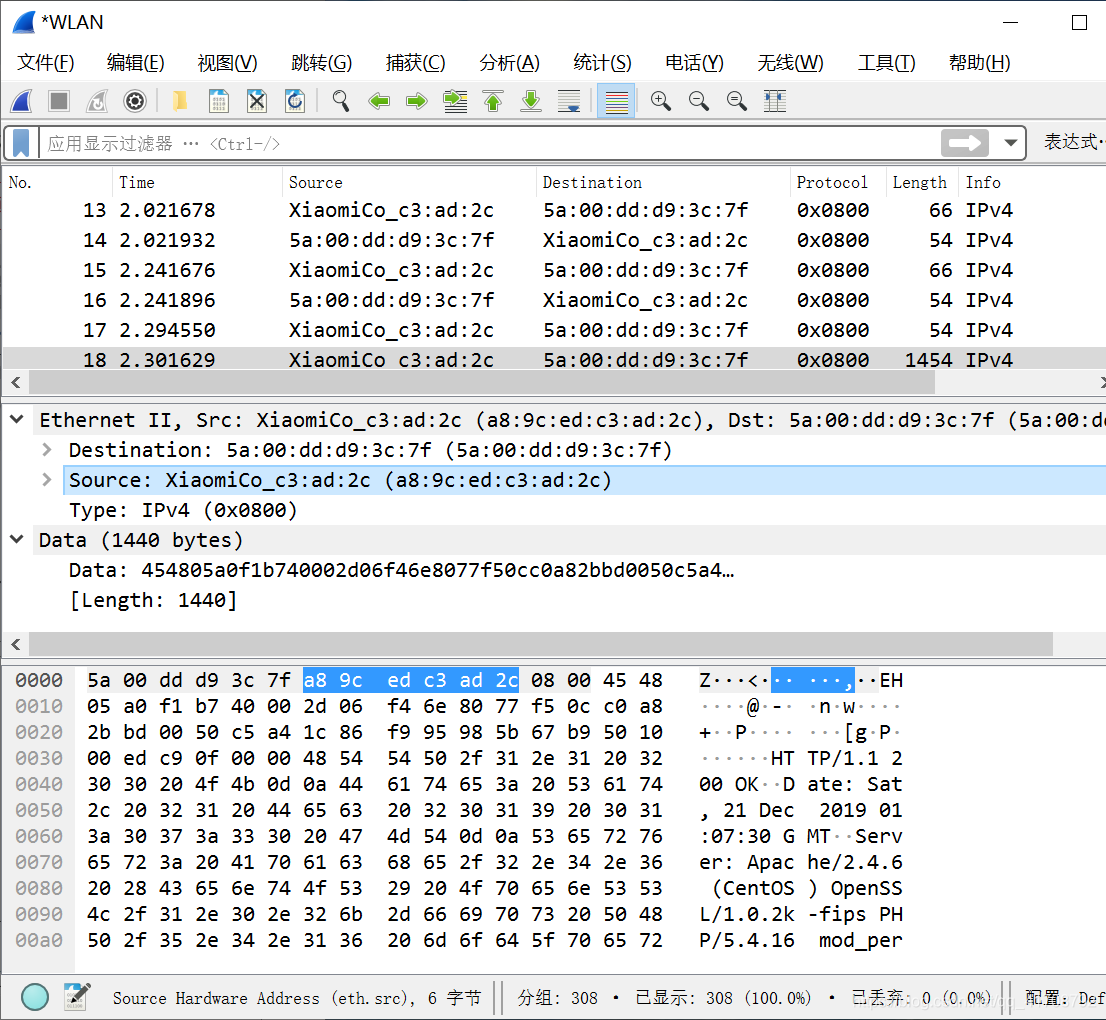Open the 跳转(G) menu

point(321,63)
